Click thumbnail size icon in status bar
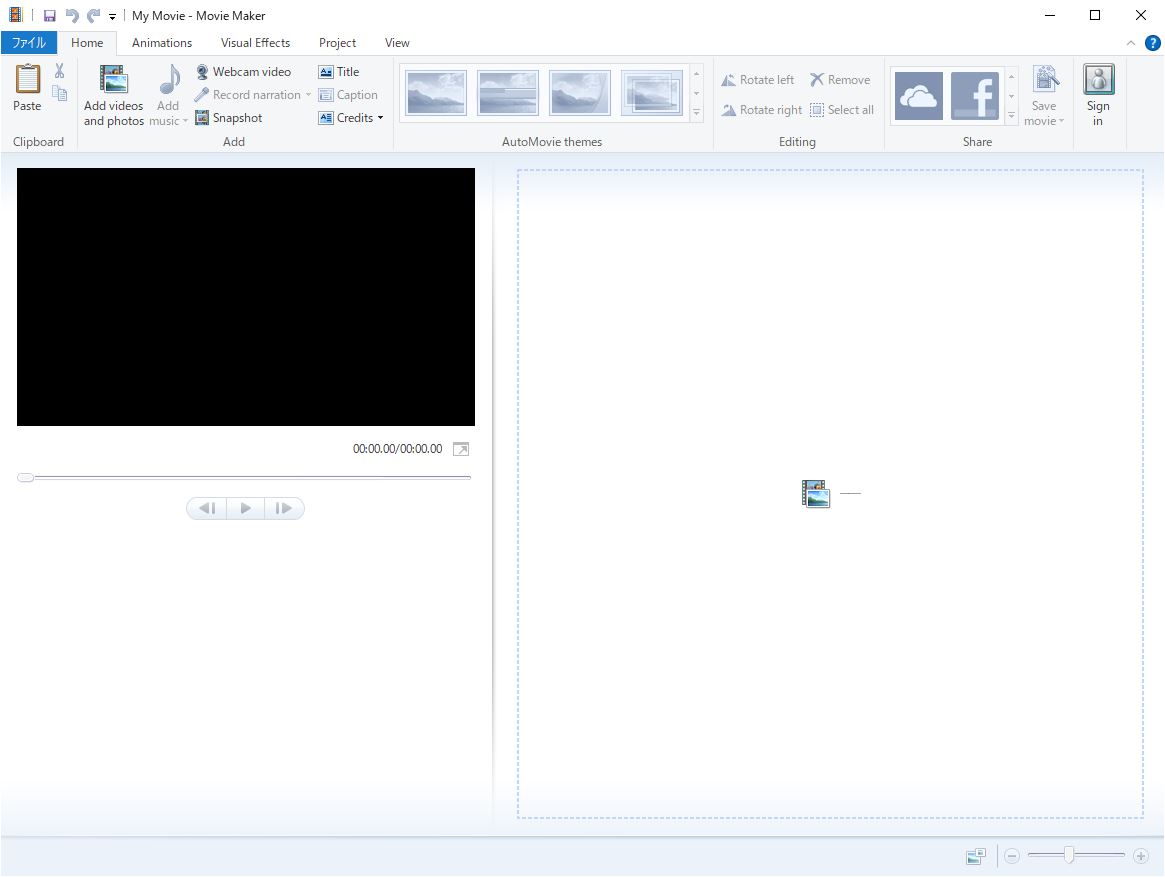The height and width of the screenshot is (877, 1165). pos(976,856)
